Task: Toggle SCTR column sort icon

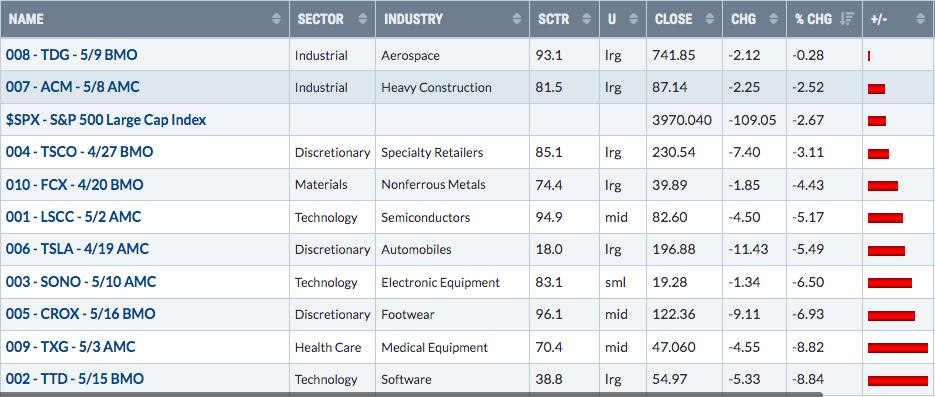Action: tap(587, 19)
